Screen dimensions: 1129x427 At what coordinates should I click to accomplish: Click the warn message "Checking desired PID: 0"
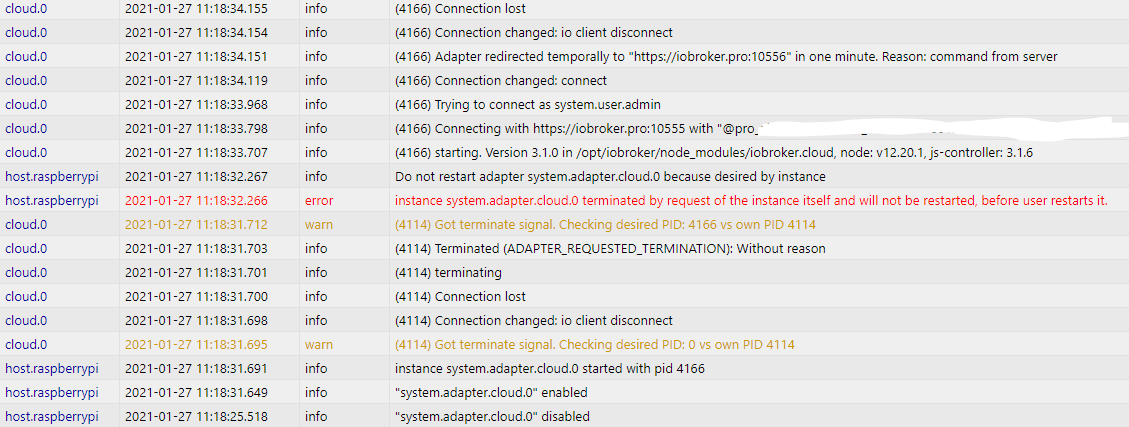tap(595, 344)
